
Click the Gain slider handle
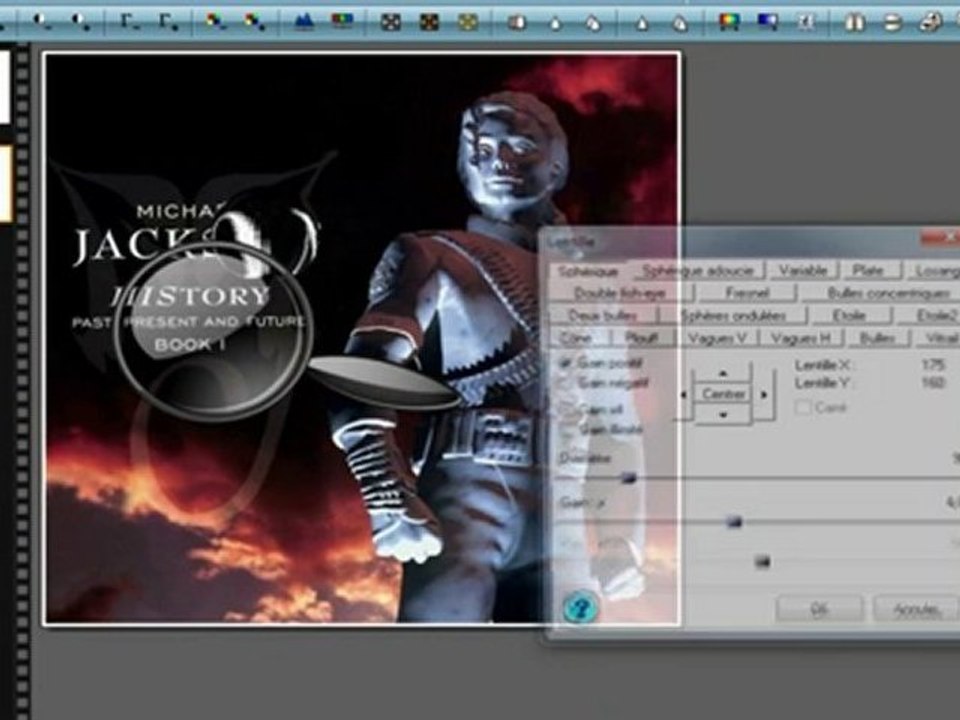[x=734, y=522]
